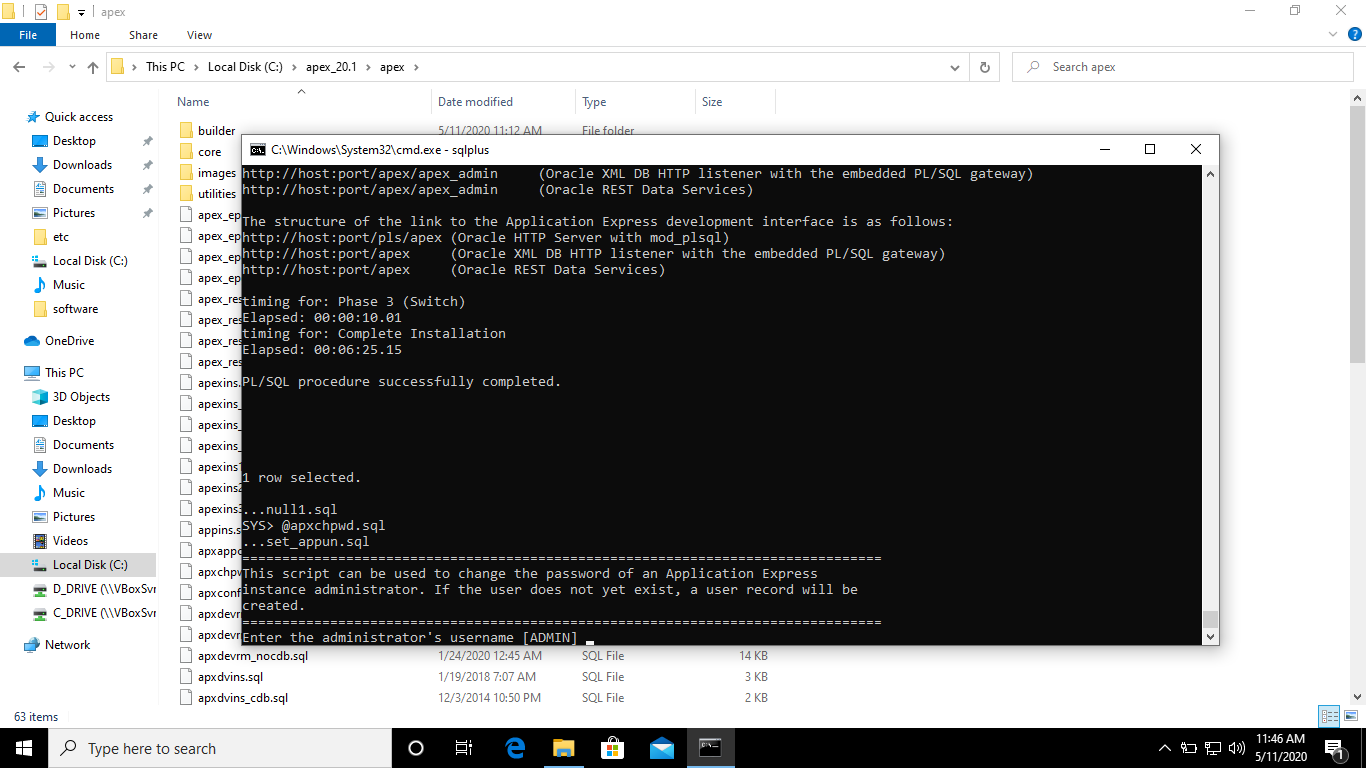Image resolution: width=1366 pixels, height=768 pixels.
Task: Open the Mail app from the taskbar
Action: pos(659,747)
